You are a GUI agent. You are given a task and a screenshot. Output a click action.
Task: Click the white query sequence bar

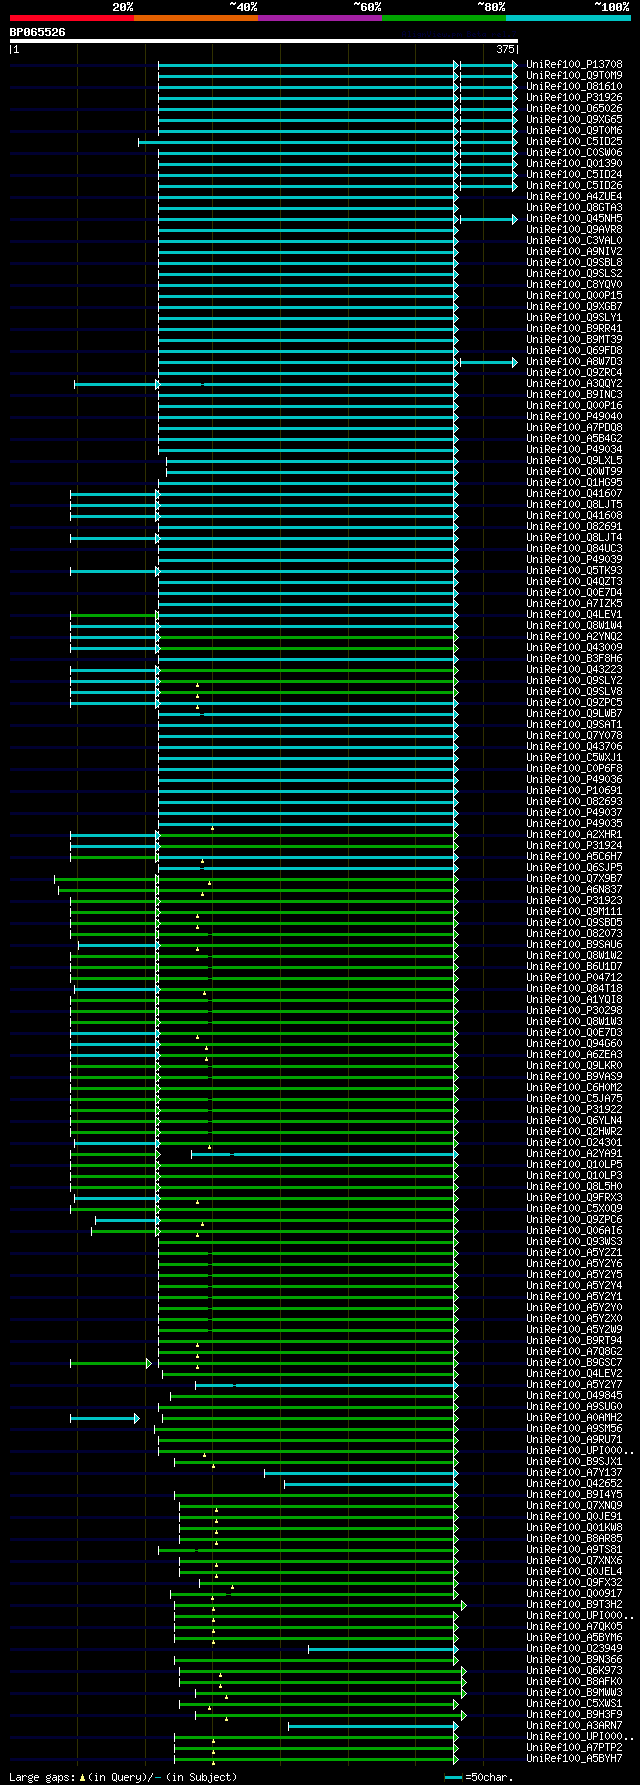[x=264, y=41]
